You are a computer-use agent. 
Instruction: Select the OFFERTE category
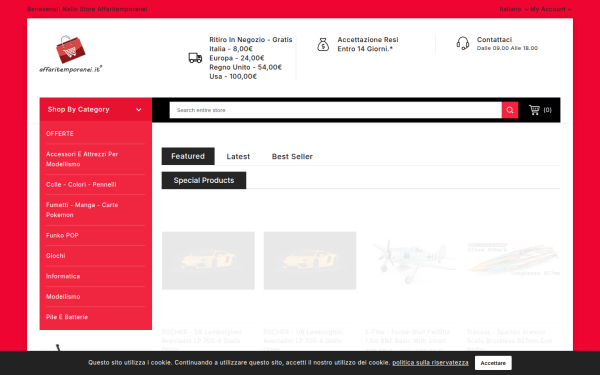(x=60, y=134)
